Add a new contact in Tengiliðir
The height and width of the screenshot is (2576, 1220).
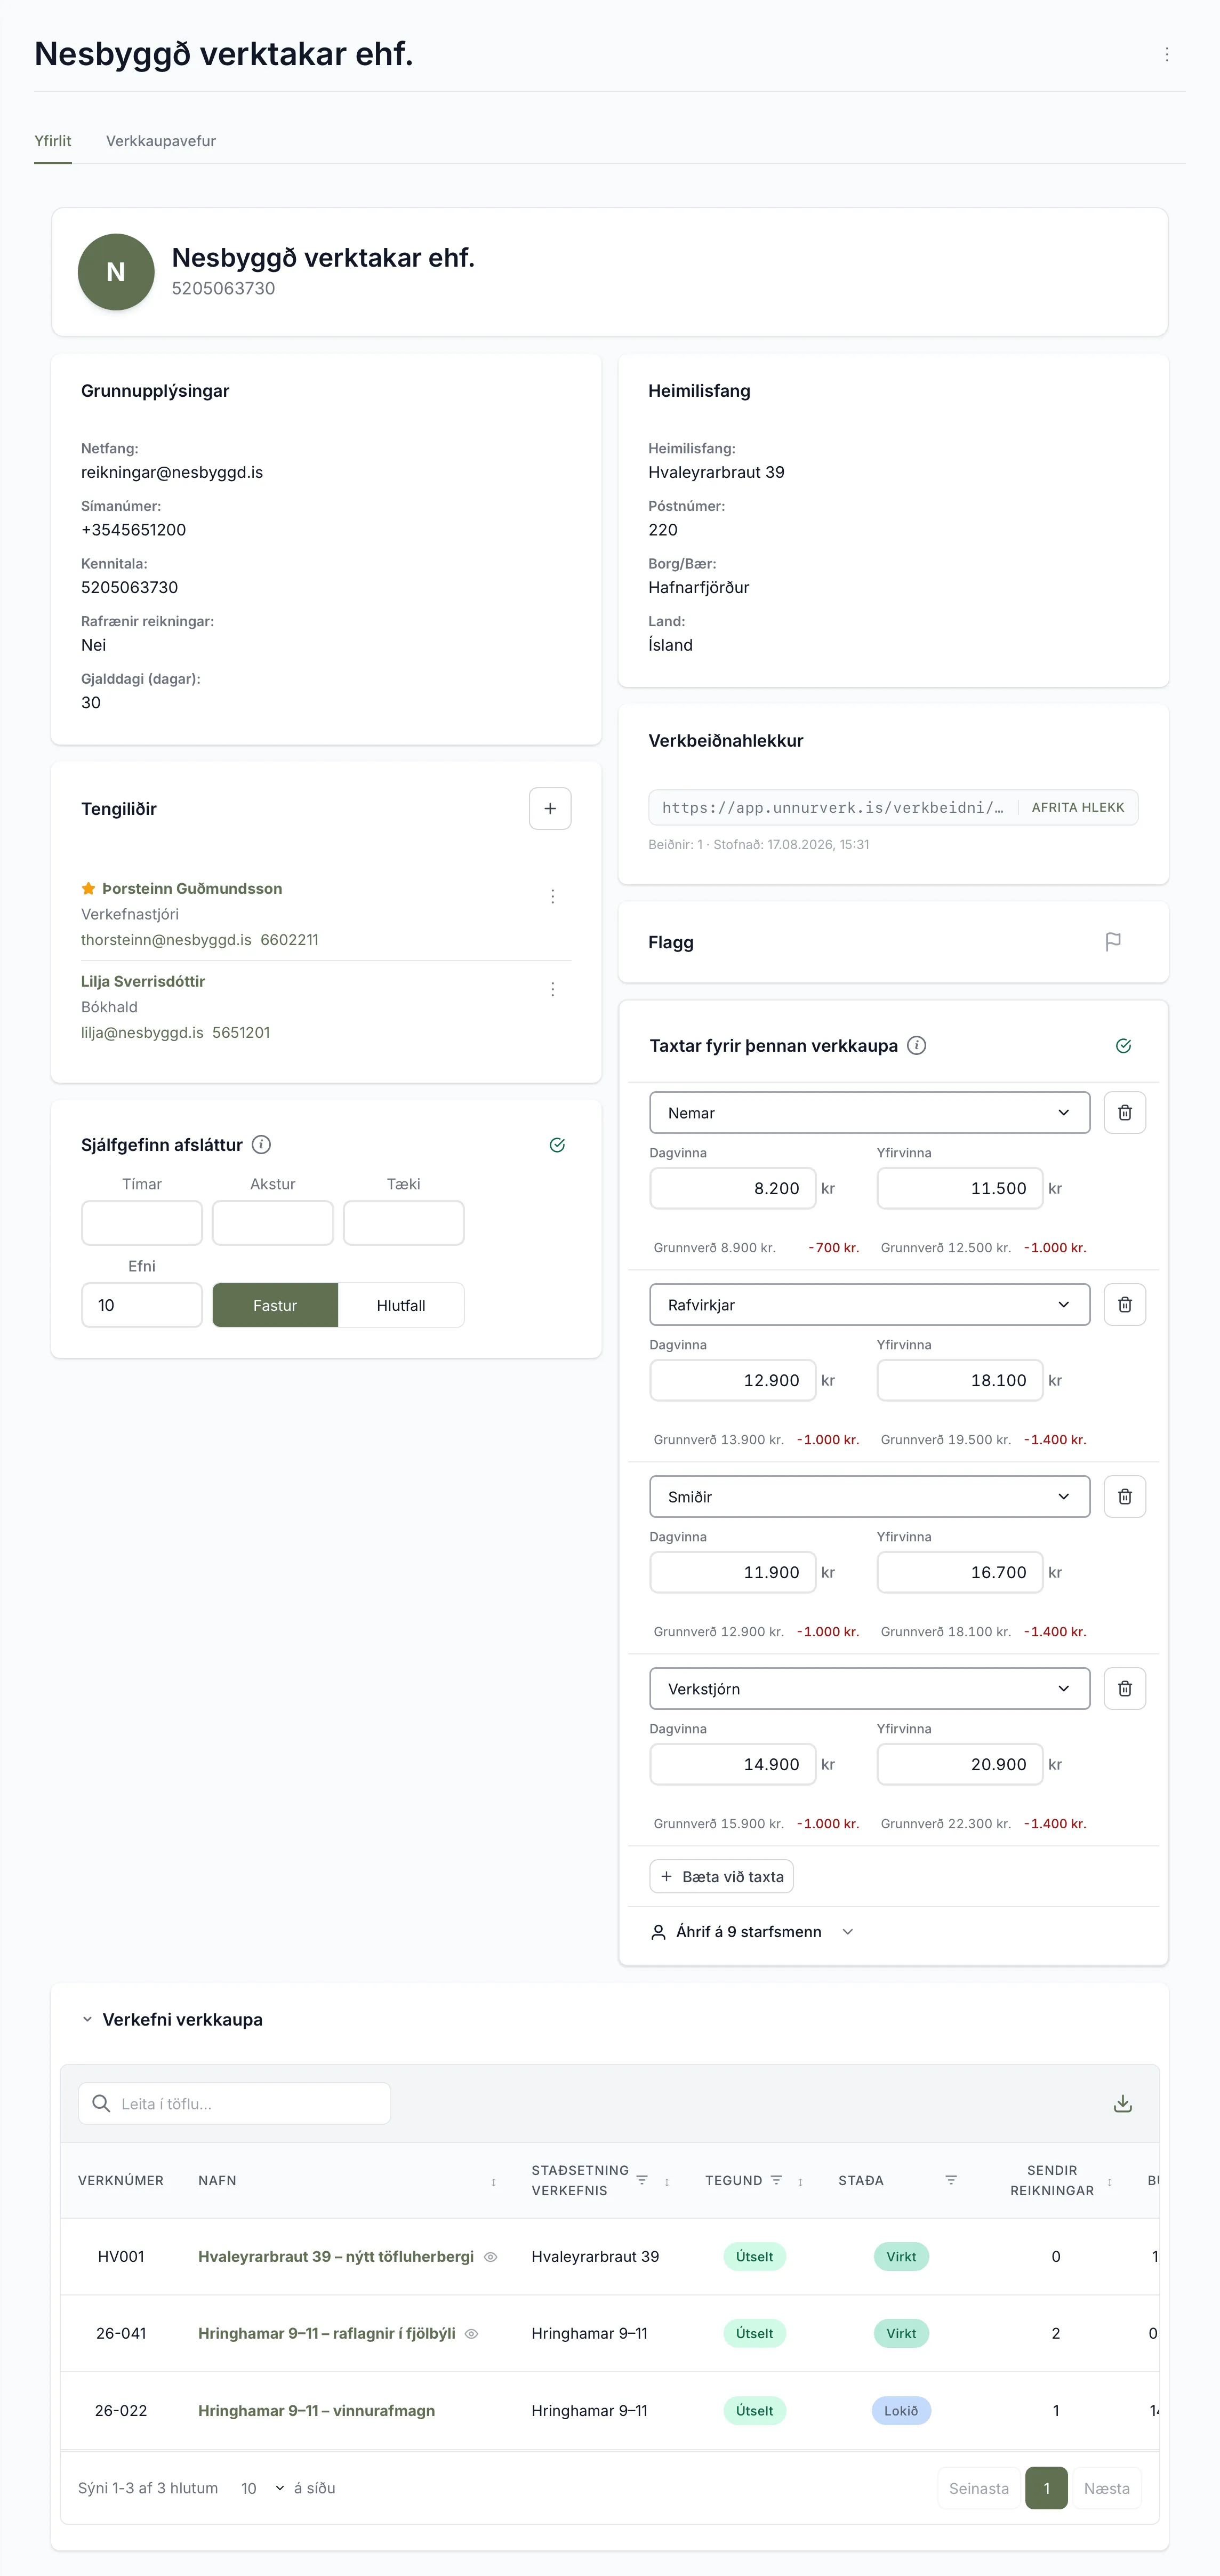click(550, 808)
